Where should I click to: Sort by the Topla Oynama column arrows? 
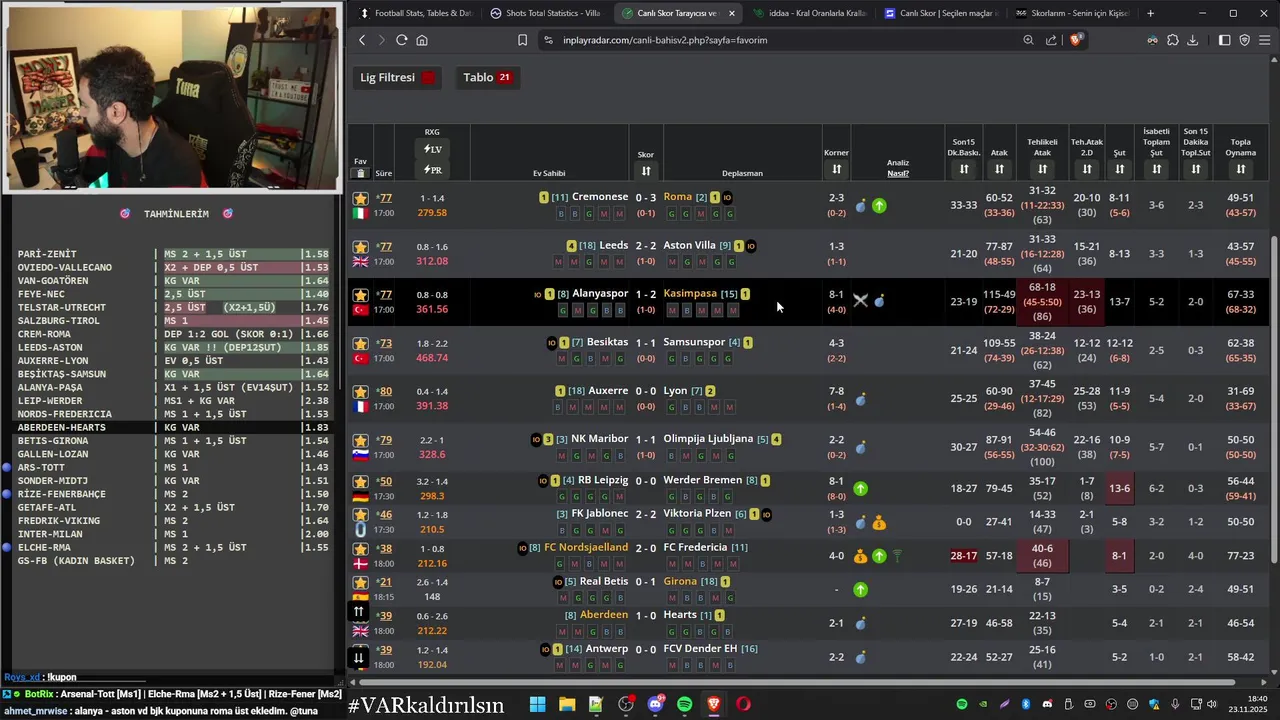tap(1241, 170)
